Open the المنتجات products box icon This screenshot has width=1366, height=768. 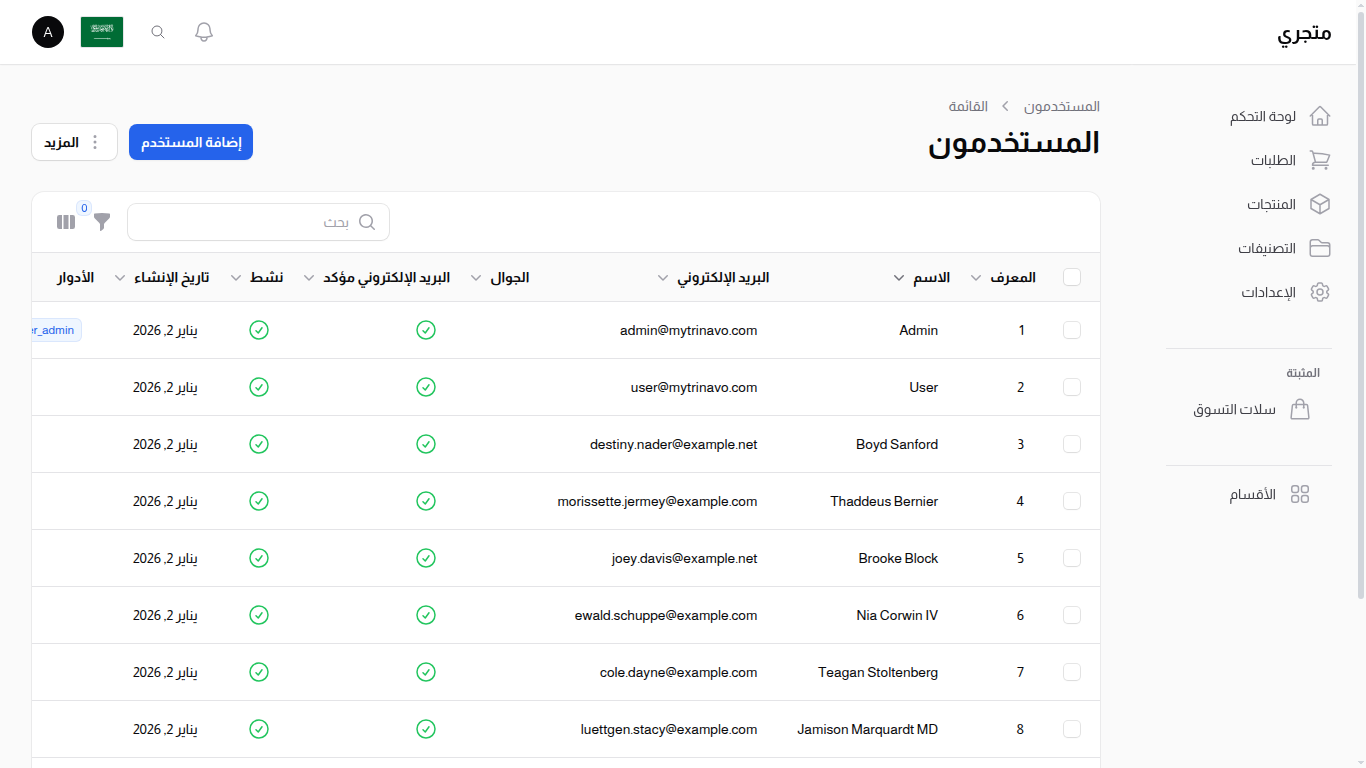pyautogui.click(x=1320, y=204)
